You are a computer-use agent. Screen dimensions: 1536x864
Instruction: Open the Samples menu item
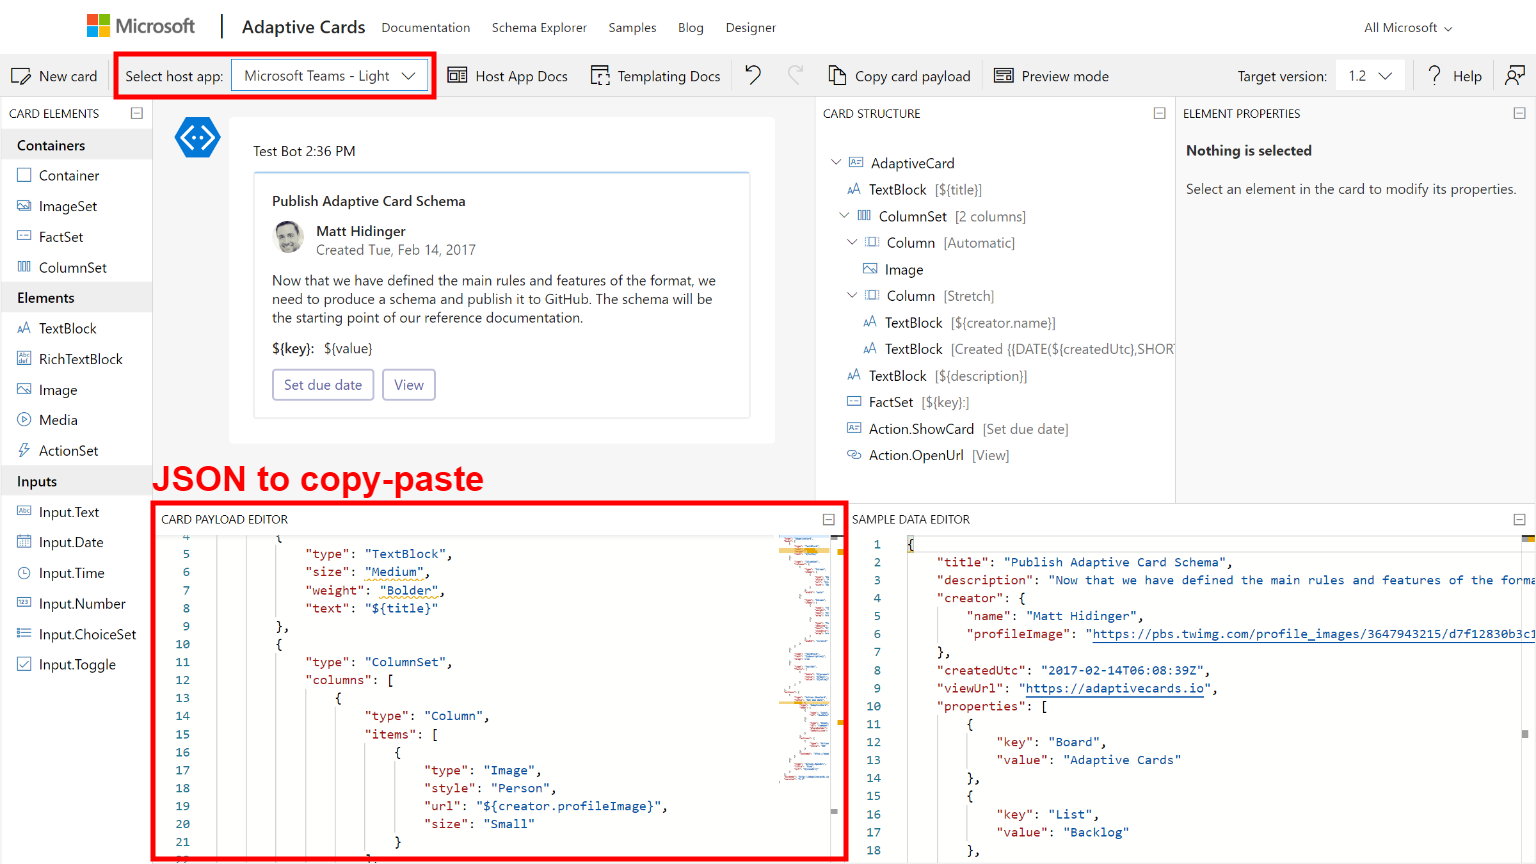632,27
